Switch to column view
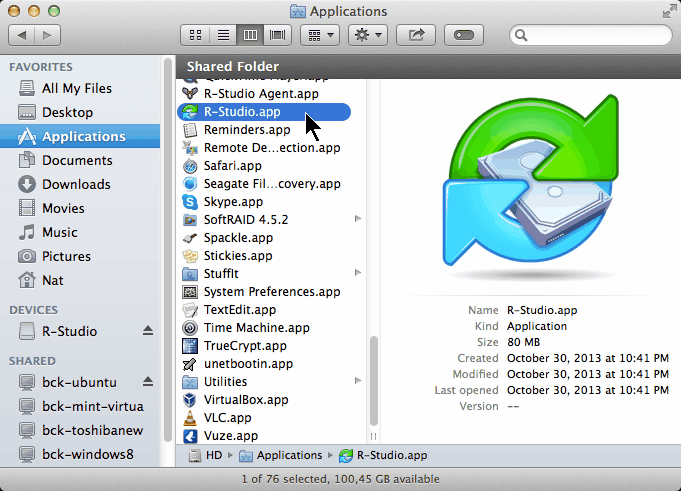681x491 pixels. click(250, 35)
